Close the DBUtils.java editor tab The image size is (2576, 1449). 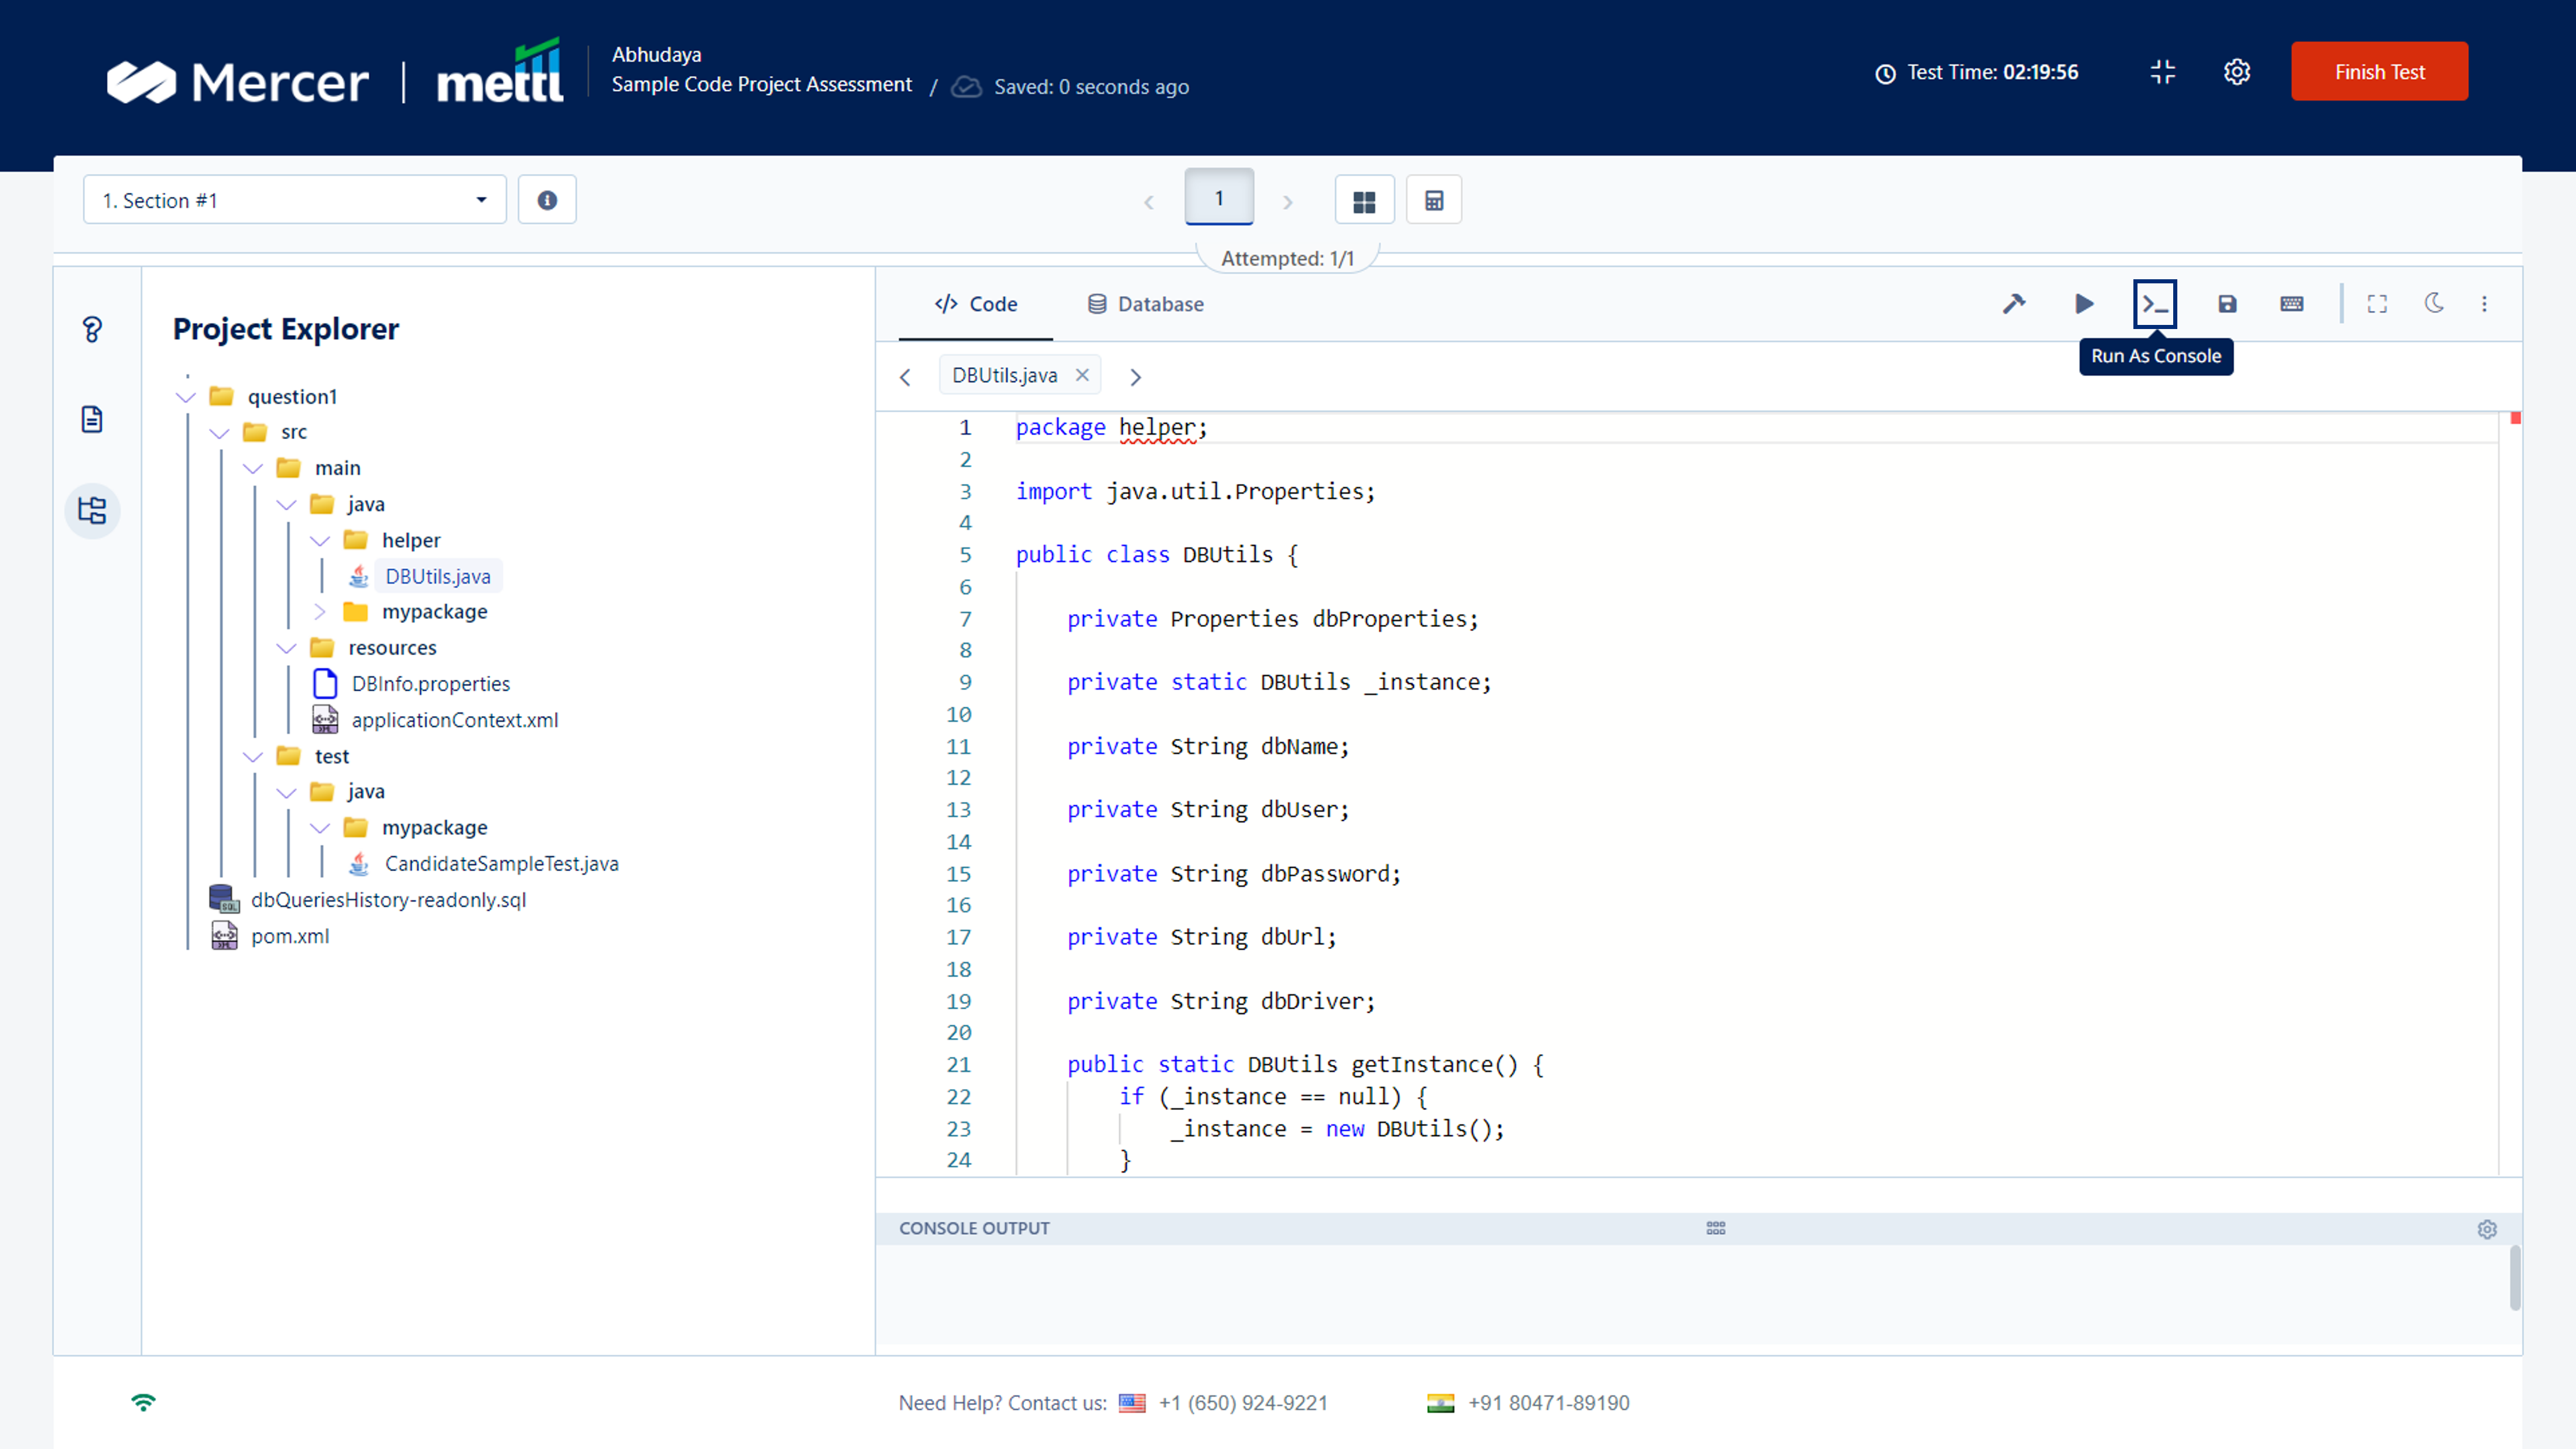tap(1082, 375)
